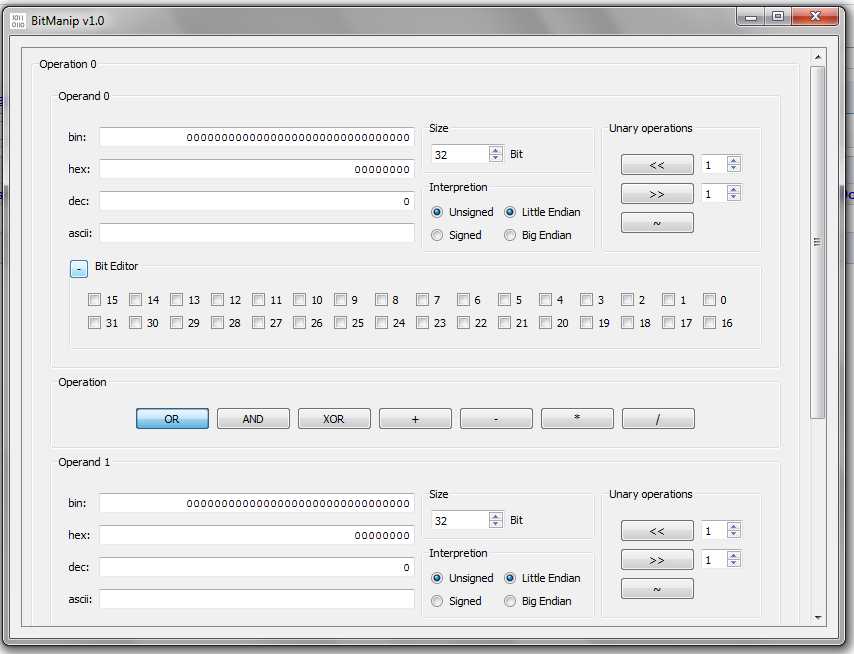The width and height of the screenshot is (854, 654).
Task: Toggle bit 0 checkbox
Action: click(709, 300)
